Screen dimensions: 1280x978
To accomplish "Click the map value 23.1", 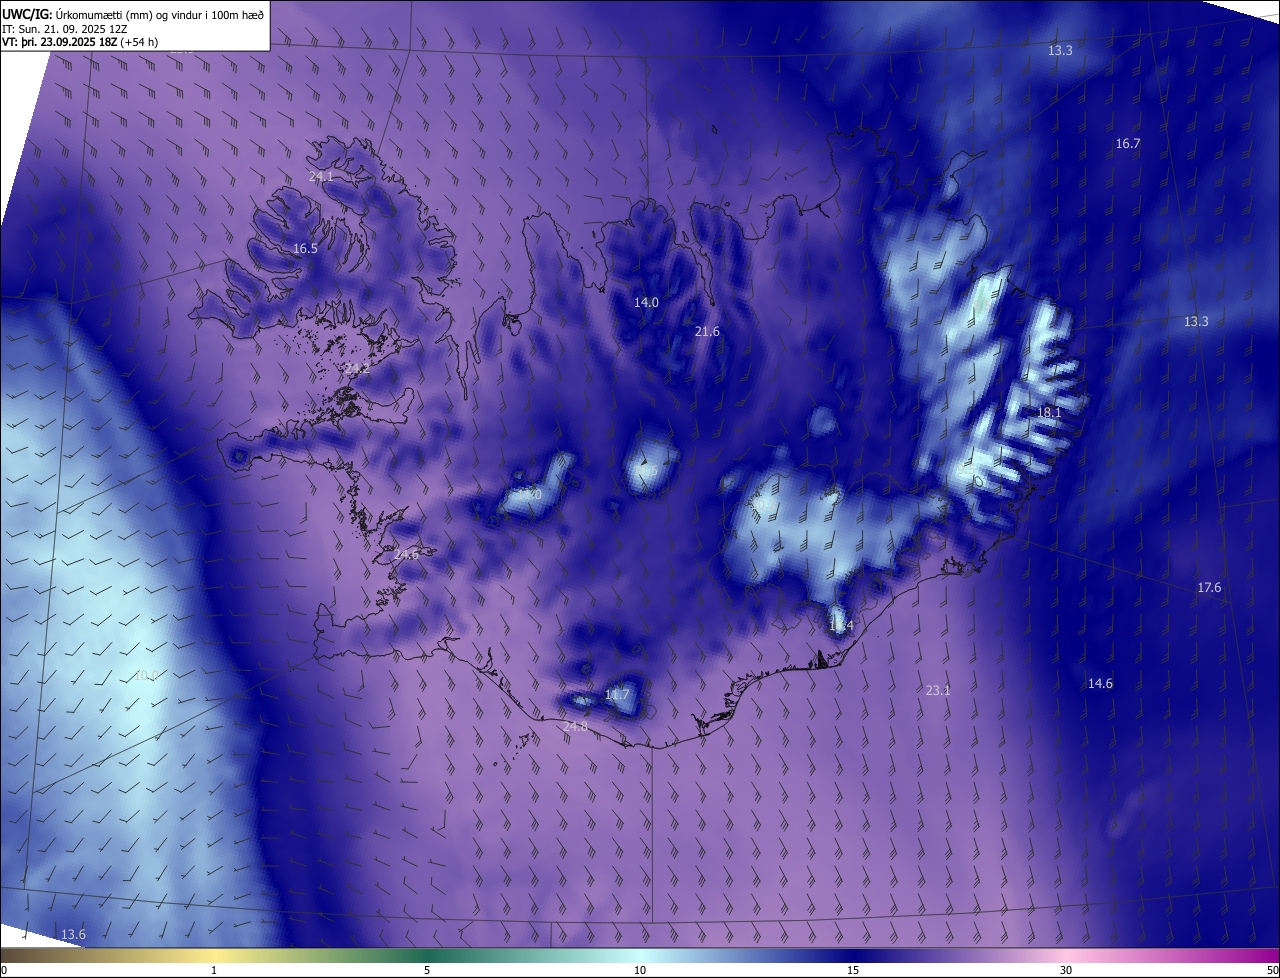I will 937,690.
